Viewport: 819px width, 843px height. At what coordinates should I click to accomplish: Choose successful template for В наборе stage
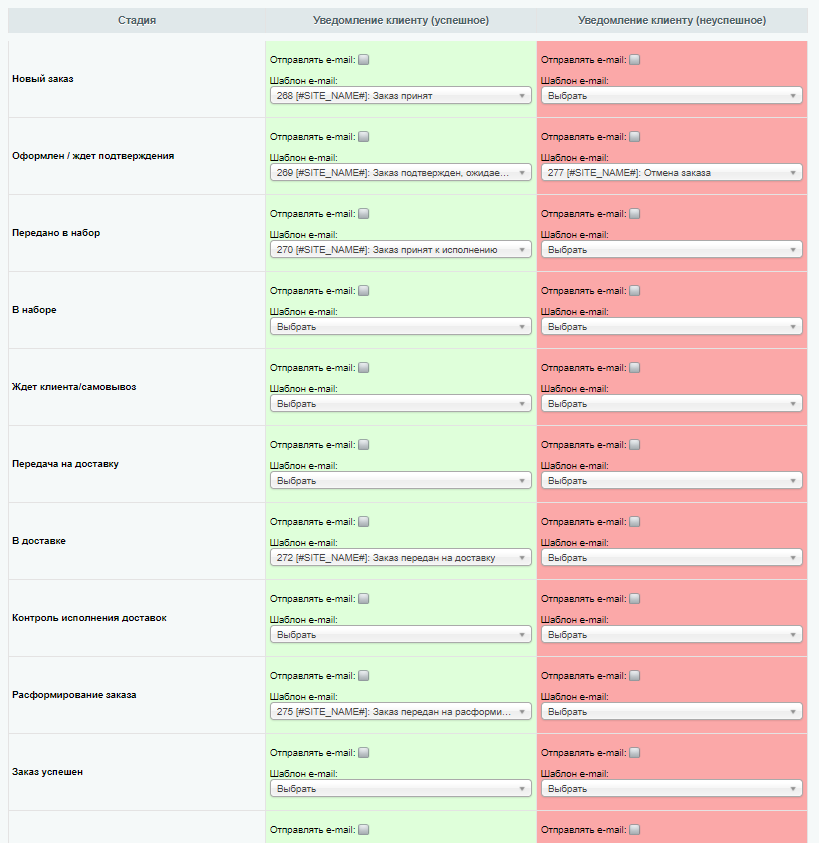click(x=401, y=327)
